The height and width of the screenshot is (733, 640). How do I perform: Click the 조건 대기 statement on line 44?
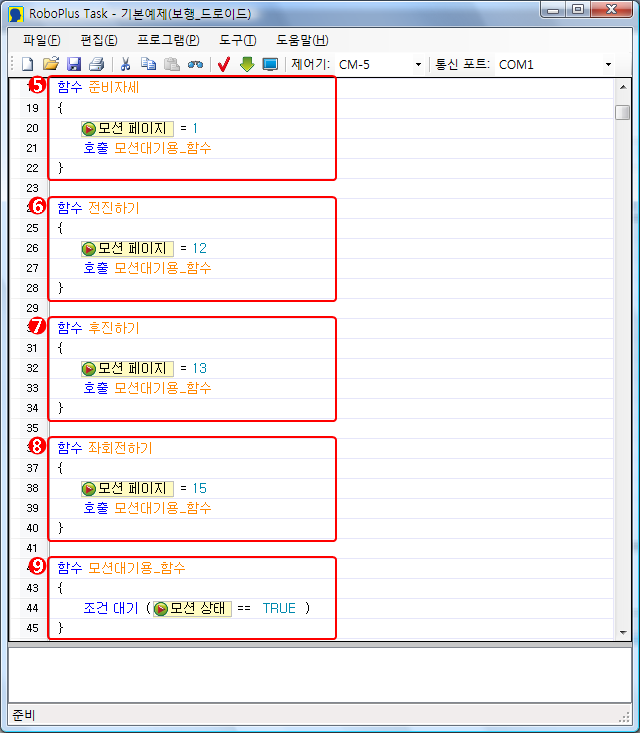tap(111, 608)
